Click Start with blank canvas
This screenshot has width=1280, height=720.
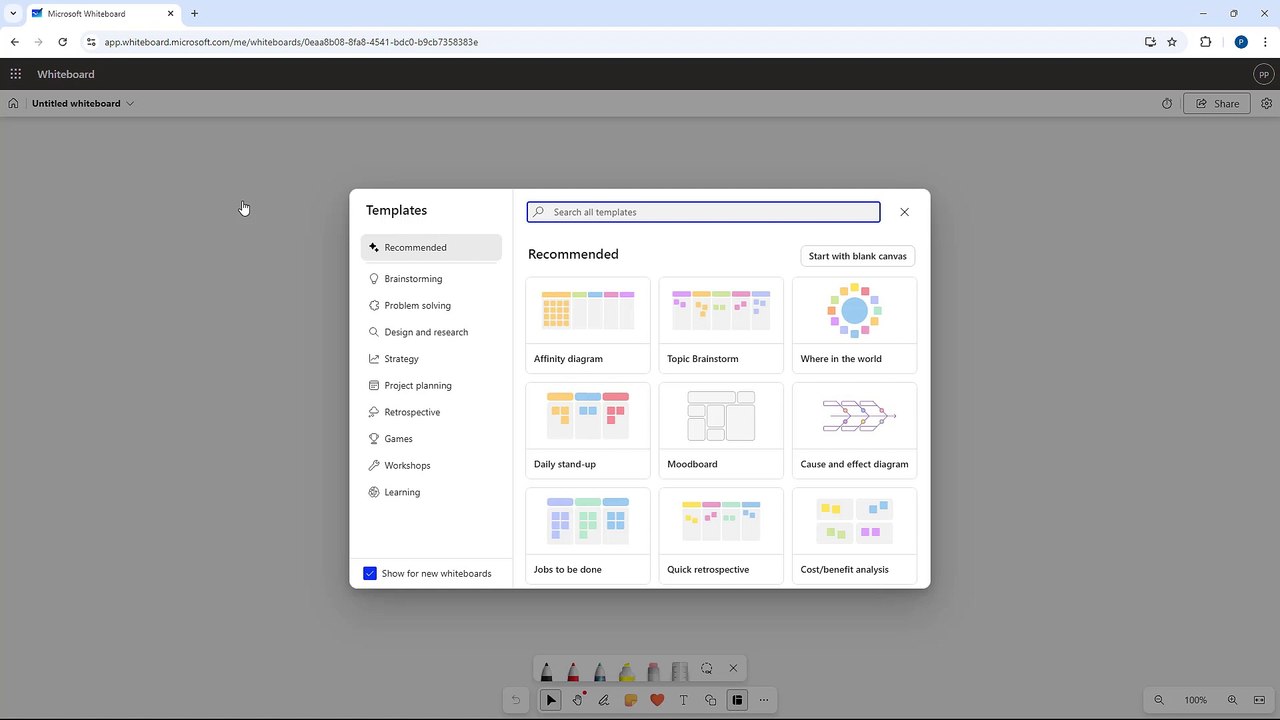tap(858, 256)
